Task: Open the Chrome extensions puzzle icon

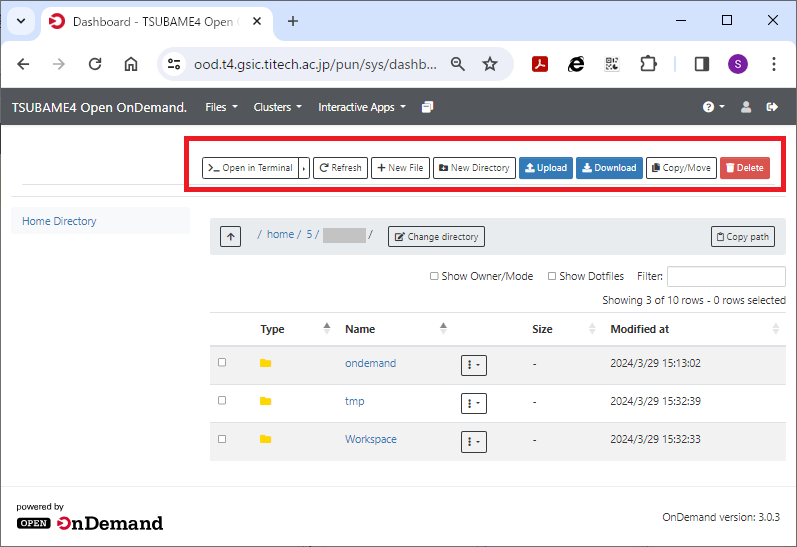Action: [x=648, y=64]
